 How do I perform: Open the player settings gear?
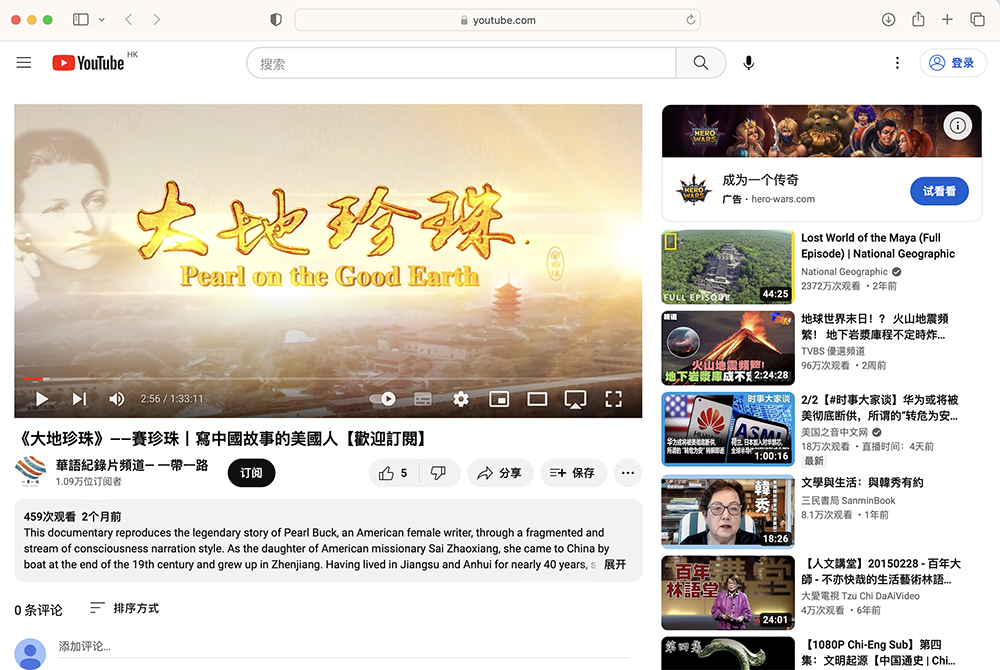click(x=460, y=399)
